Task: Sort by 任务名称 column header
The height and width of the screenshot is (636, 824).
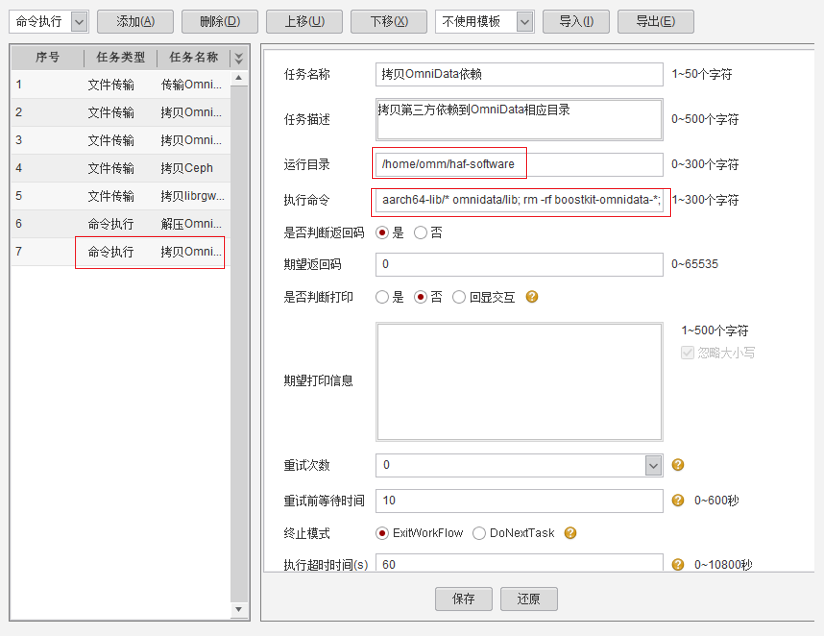Action: (x=193, y=57)
